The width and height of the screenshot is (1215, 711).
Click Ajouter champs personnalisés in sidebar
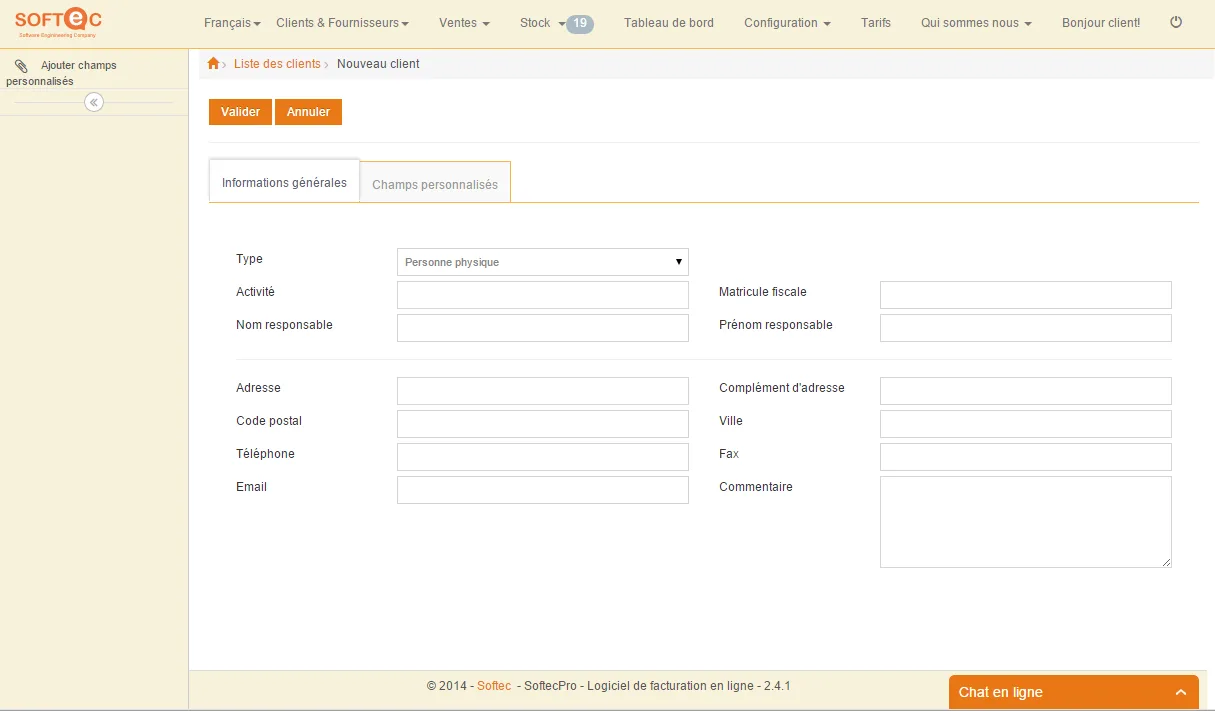tap(61, 73)
